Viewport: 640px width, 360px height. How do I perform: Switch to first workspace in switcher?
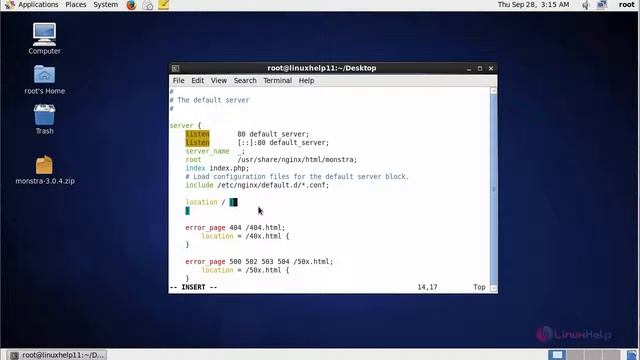tap(557, 355)
